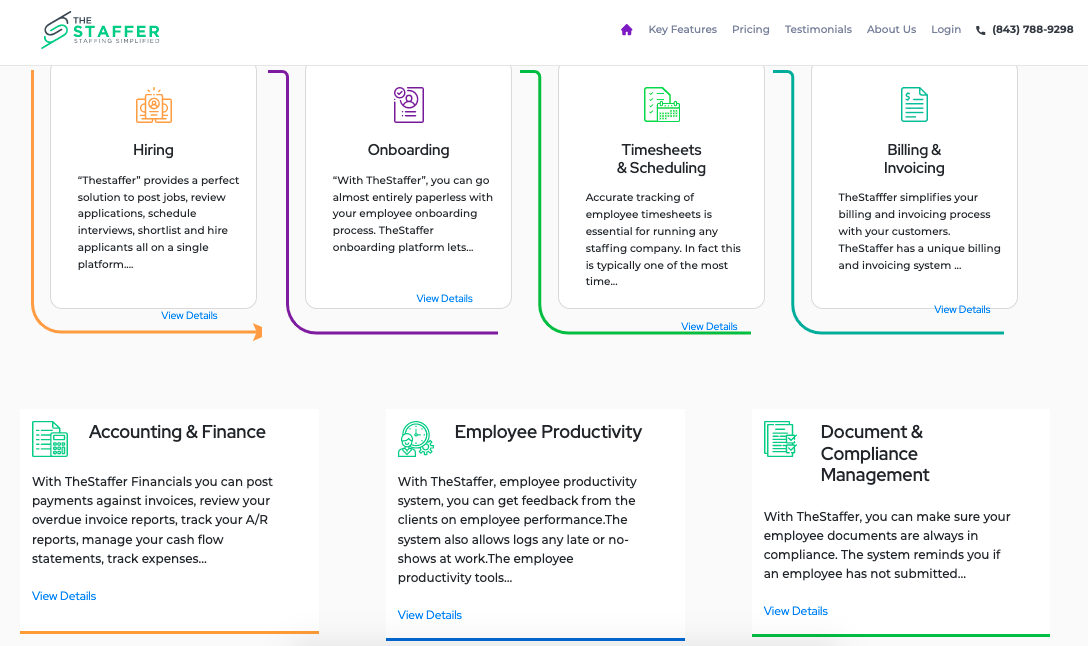This screenshot has width=1088, height=646.
Task: View Details for Billing & Invoicing
Action: point(962,309)
